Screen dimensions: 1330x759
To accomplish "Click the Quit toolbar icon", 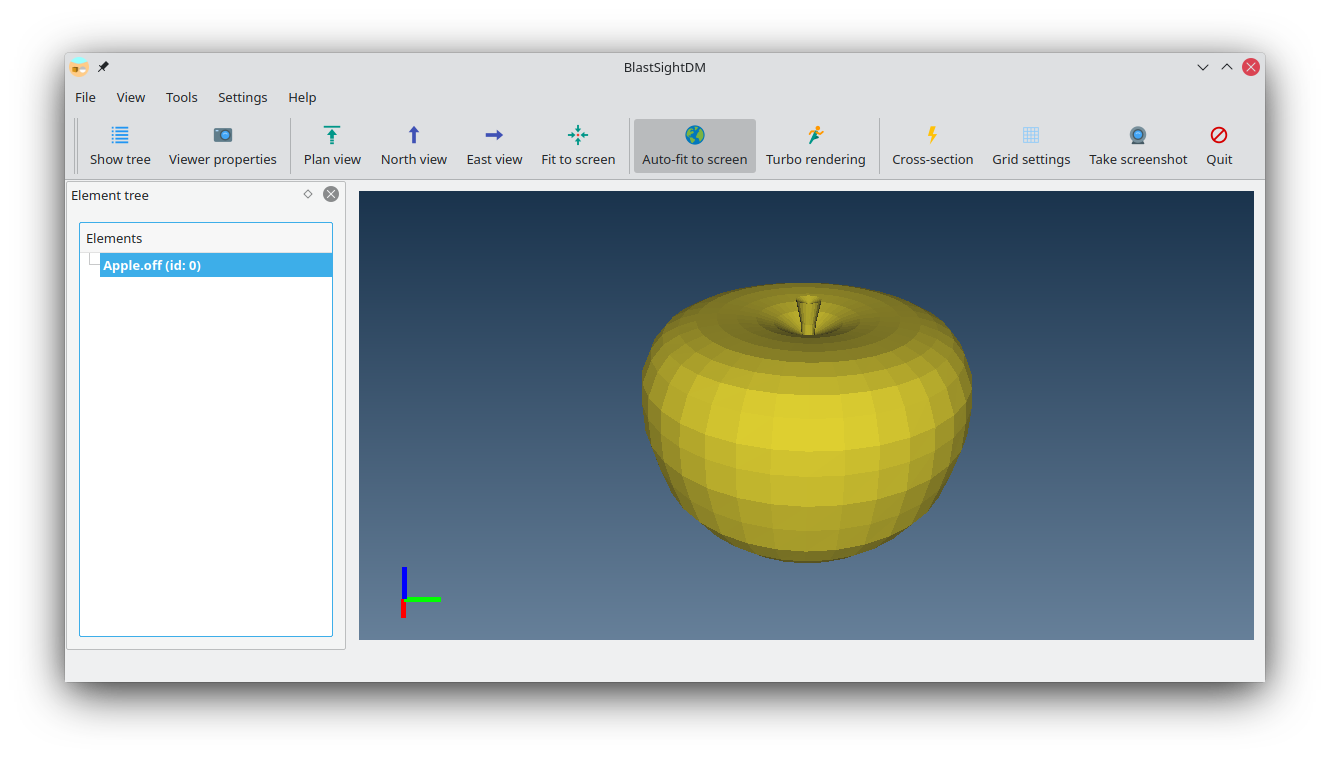I will (x=1219, y=136).
